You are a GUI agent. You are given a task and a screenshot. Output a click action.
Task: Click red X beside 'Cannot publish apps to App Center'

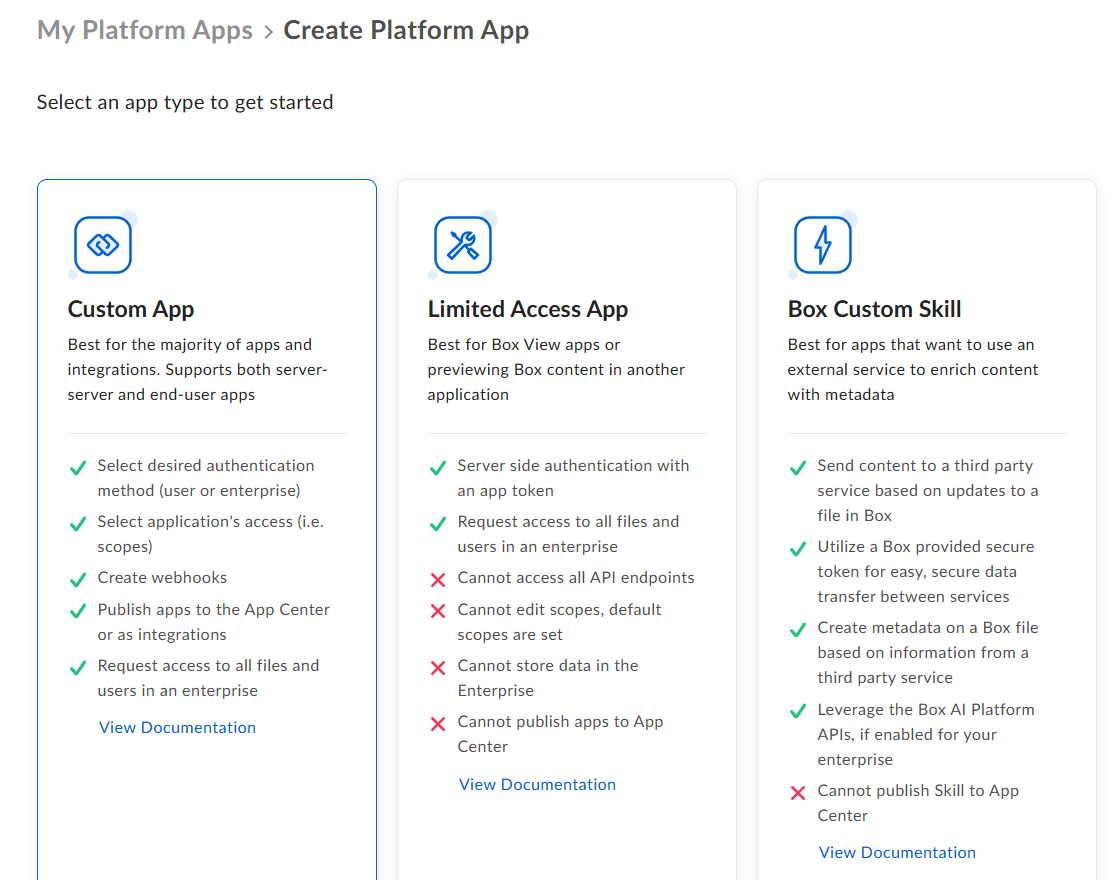pyautogui.click(x=439, y=724)
